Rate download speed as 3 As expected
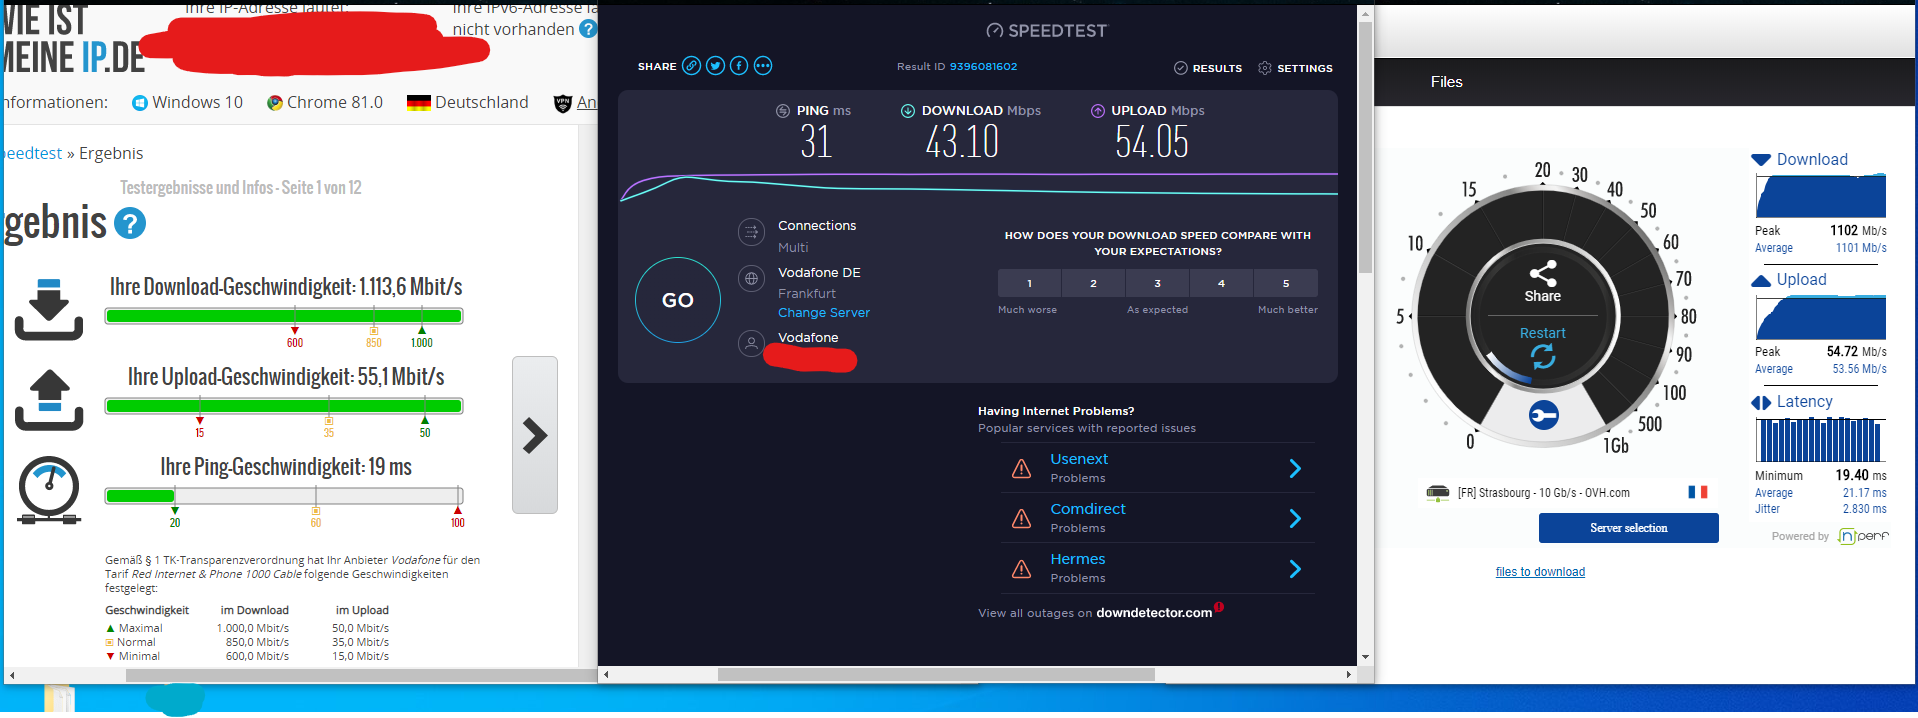Viewport: 1918px width, 718px height. coord(1157,283)
